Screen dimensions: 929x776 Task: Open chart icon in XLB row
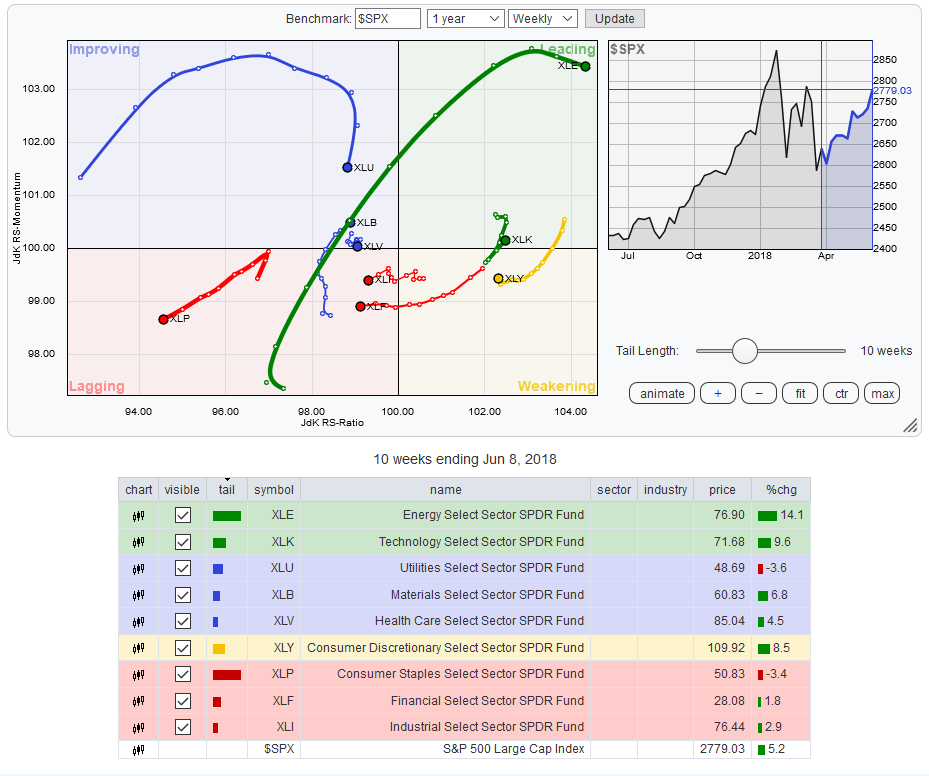click(x=138, y=595)
